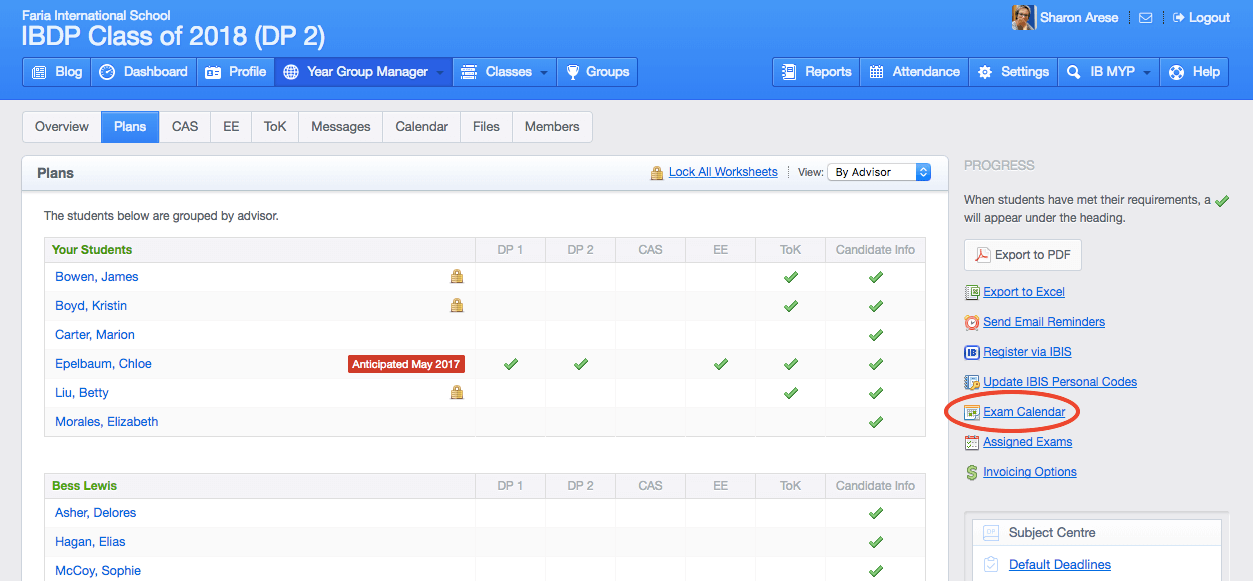Click the Export to PDF button
The height and width of the screenshot is (581, 1253).
click(1022, 255)
